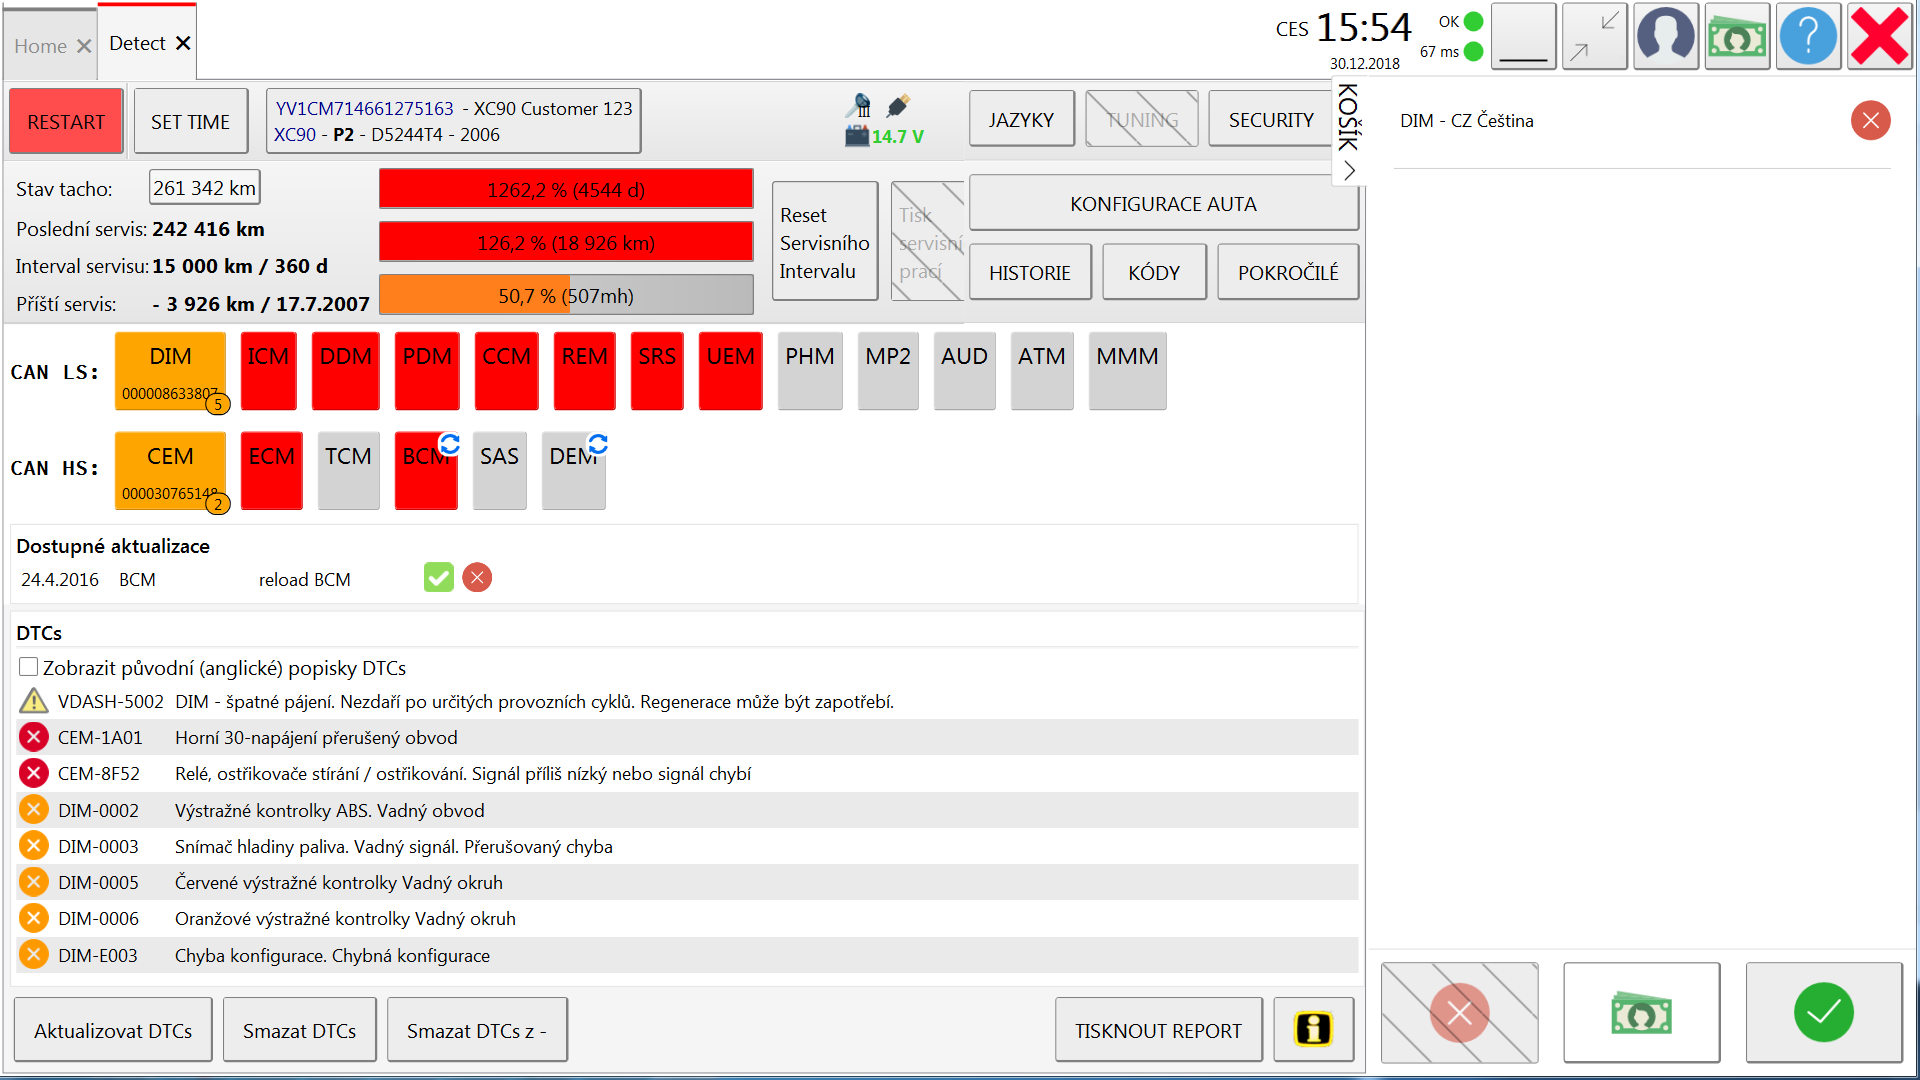This screenshot has height=1080, width=1920.
Task: Open the user profile icon
Action: (x=1665, y=36)
